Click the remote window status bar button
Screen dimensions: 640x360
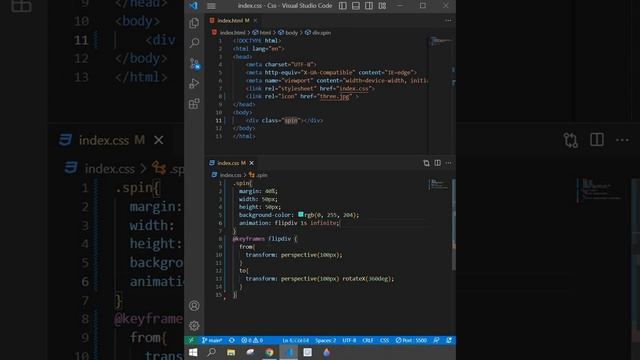tap(191, 340)
